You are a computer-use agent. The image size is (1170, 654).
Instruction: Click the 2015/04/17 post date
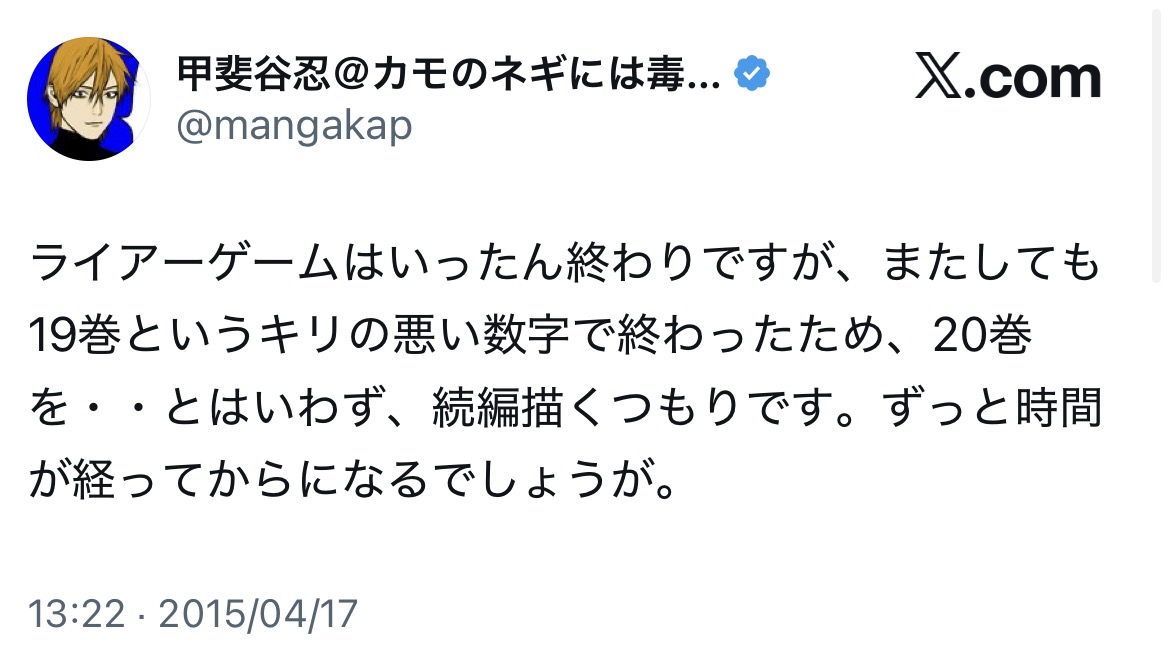point(258,613)
